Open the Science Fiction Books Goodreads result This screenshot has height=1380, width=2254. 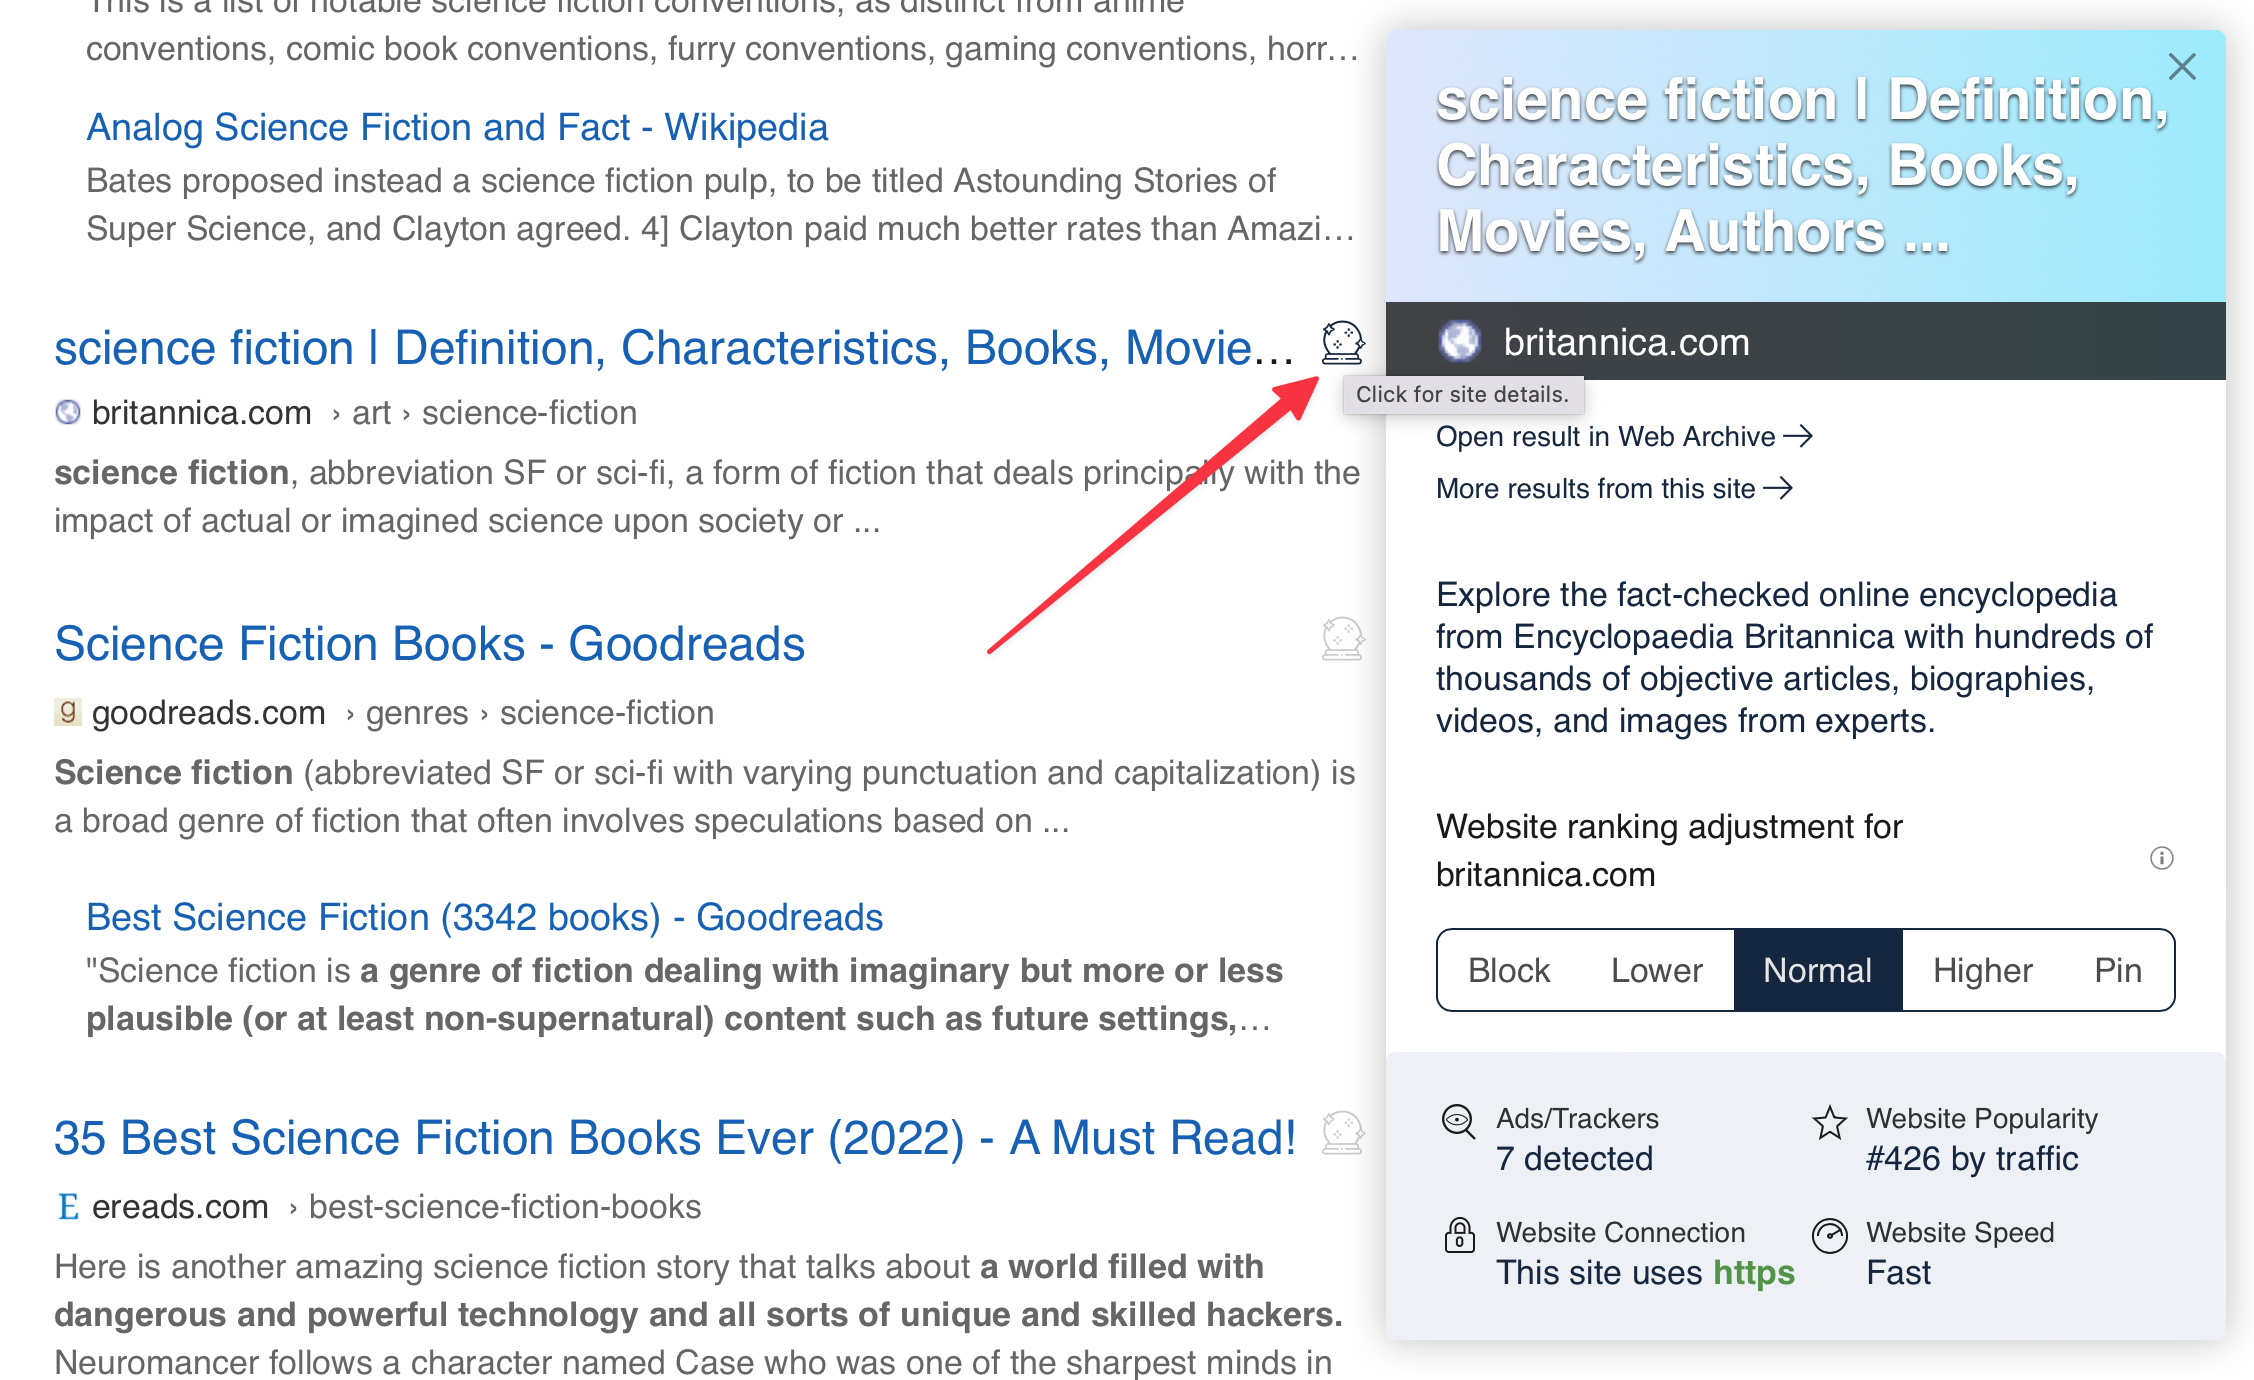click(430, 644)
